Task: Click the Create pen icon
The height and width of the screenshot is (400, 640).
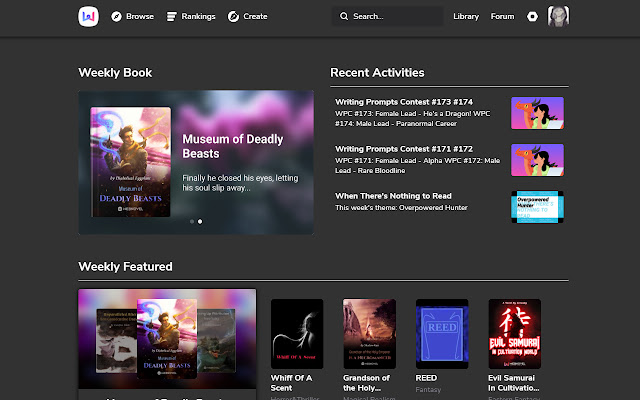Action: 233,17
